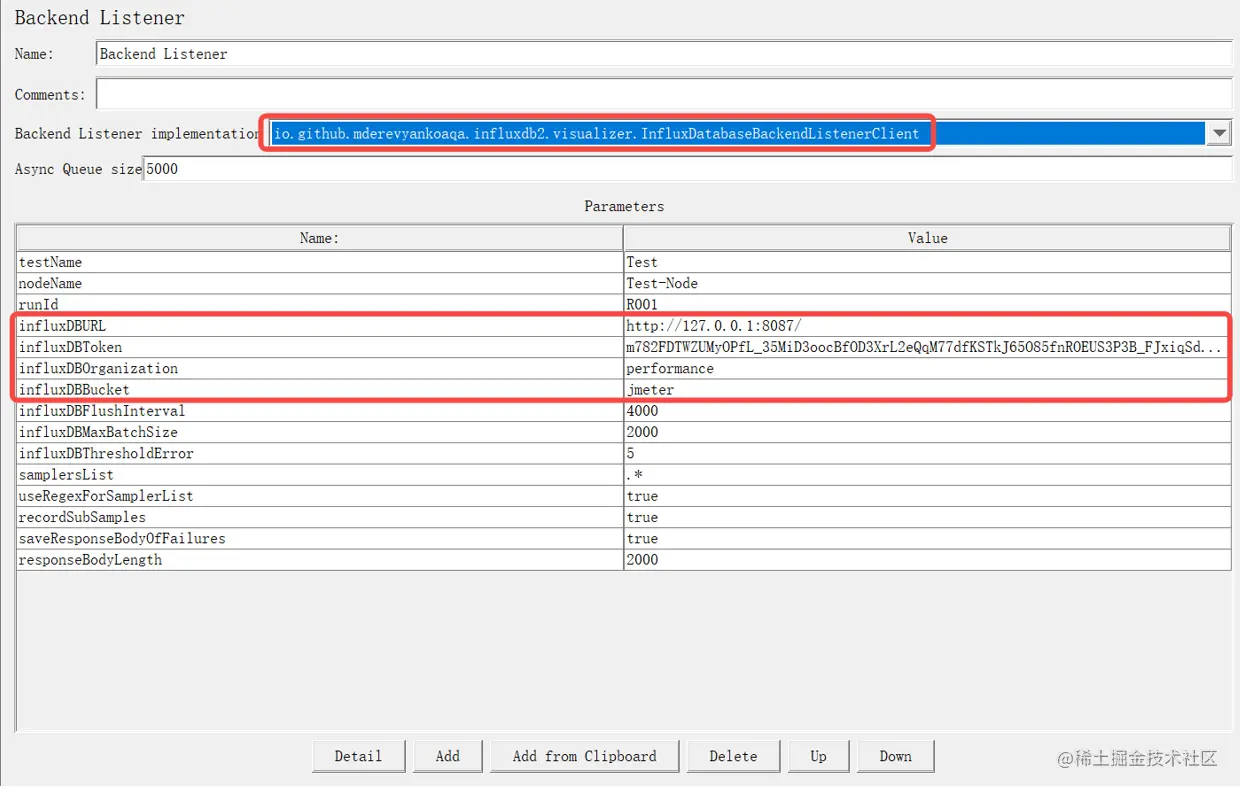The width and height of the screenshot is (1240, 791).
Task: Select the influxDBMaxBatchSize name cell
Action: pos(320,432)
